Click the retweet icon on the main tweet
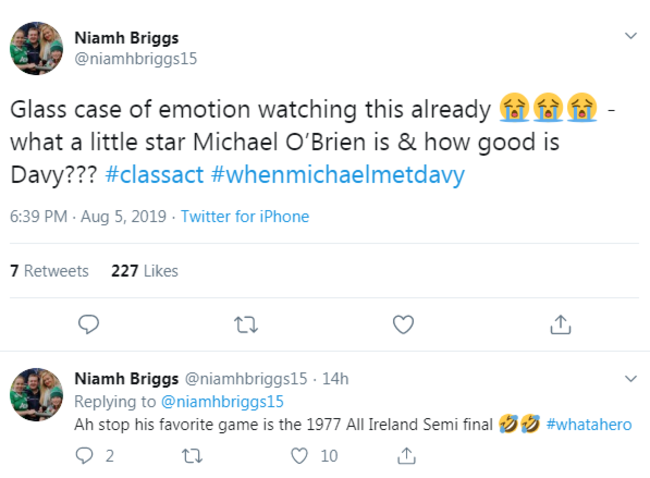Viewport: 650px width, 478px height. point(245,324)
